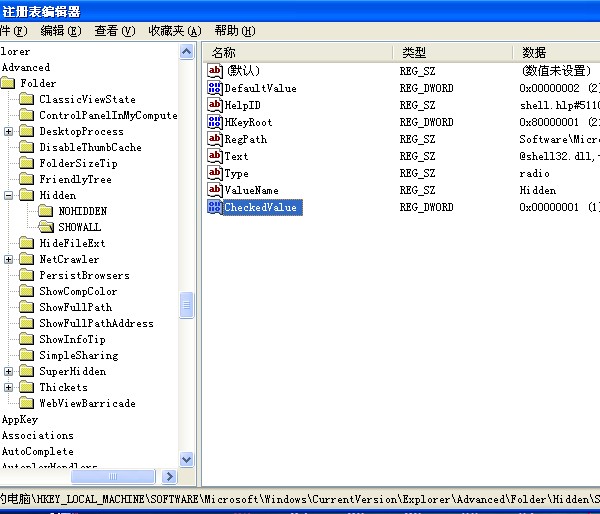Viewport: 600px width, 514px height.
Task: Expand the DesktopProcess tree node
Action: tap(8, 132)
